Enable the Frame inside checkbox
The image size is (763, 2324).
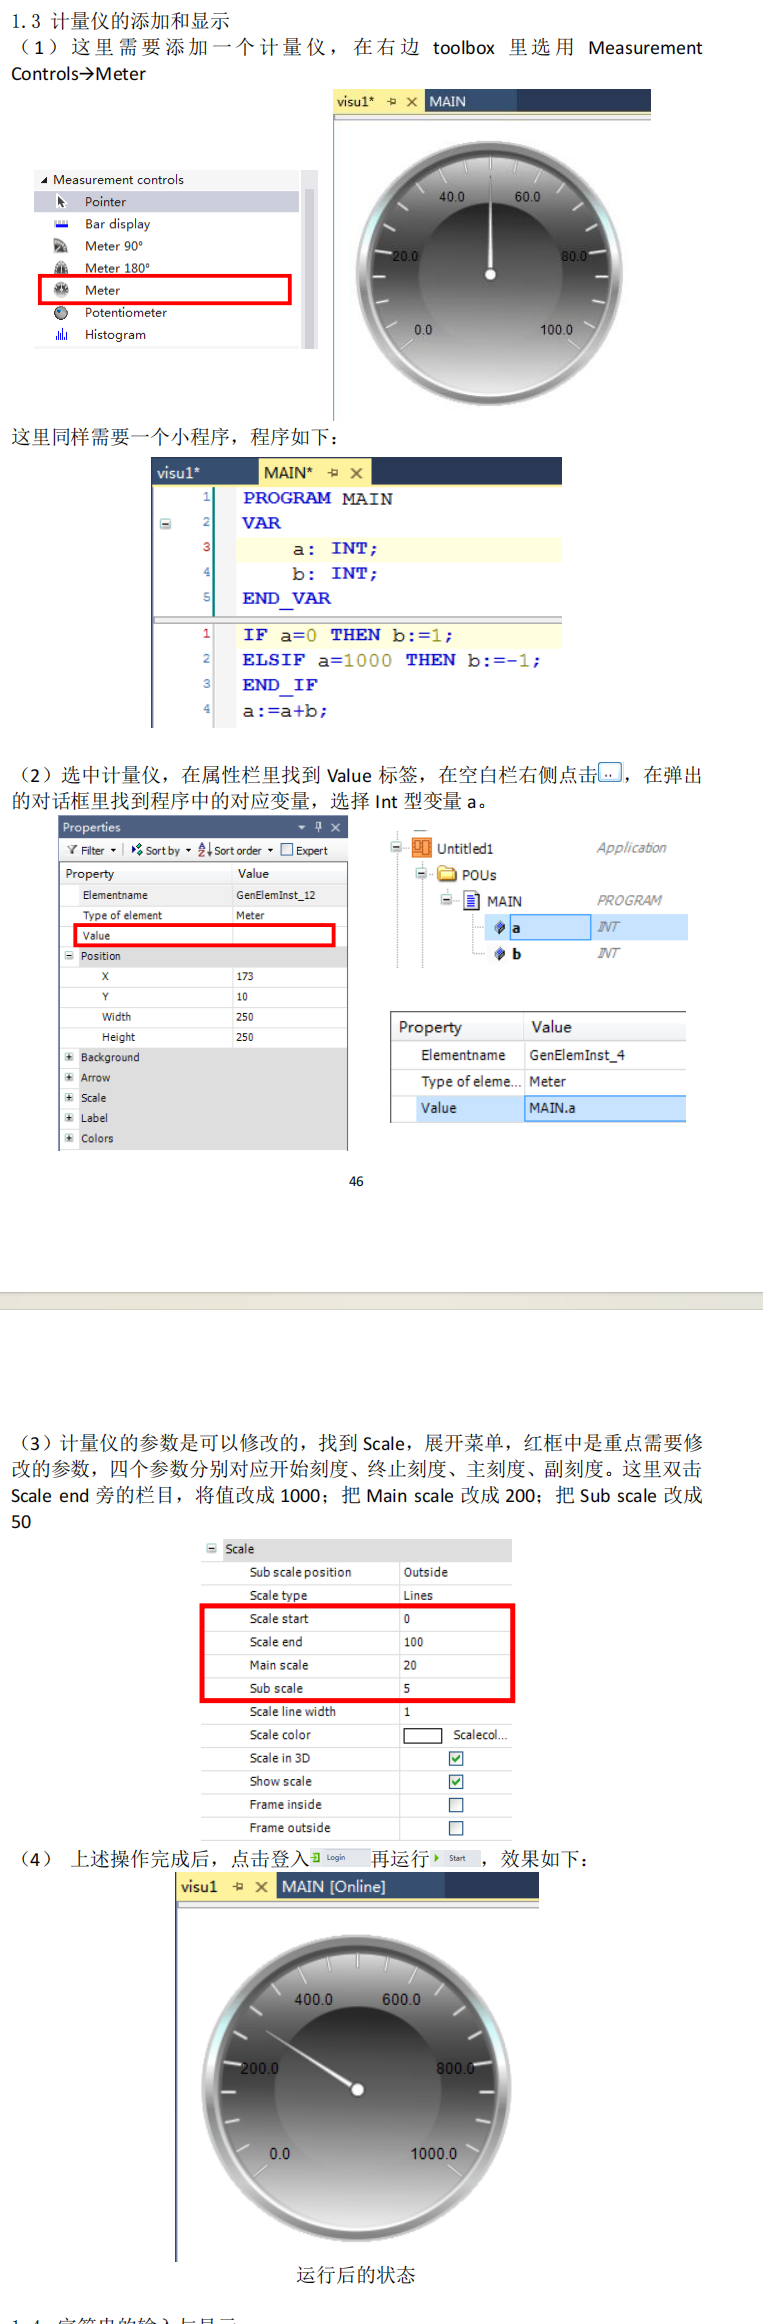(x=456, y=1805)
